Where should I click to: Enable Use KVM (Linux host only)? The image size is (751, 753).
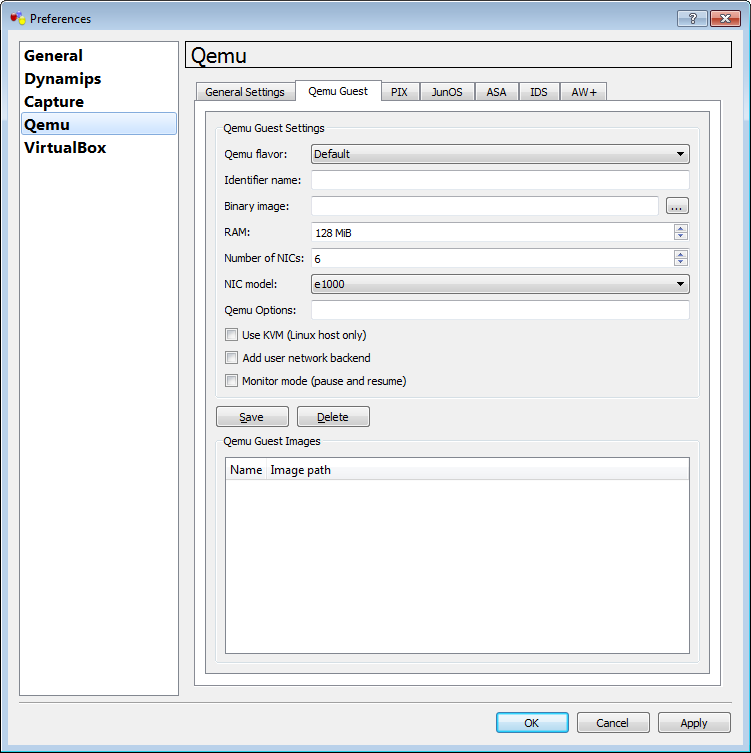click(x=231, y=335)
